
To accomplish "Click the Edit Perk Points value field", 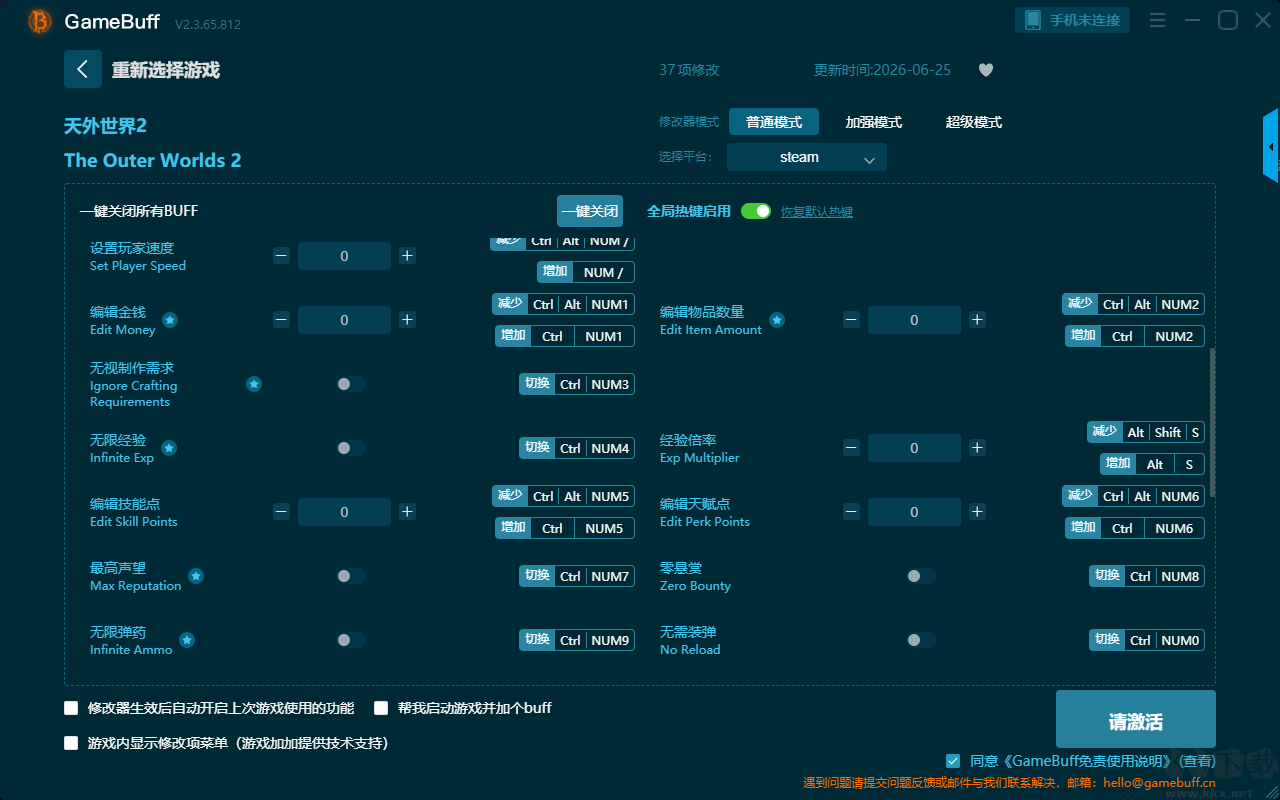I will click(x=914, y=512).
